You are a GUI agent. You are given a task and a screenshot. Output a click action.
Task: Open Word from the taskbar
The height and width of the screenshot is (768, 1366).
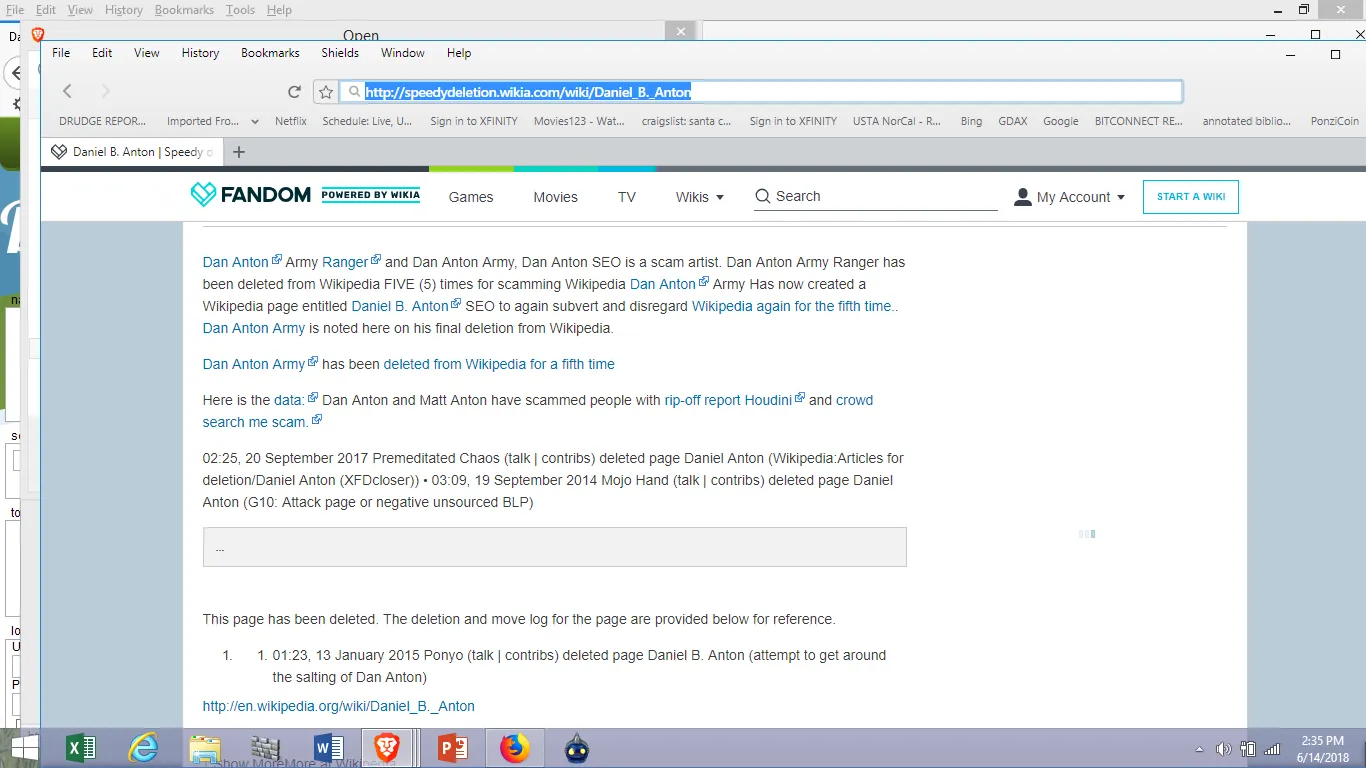coord(328,747)
